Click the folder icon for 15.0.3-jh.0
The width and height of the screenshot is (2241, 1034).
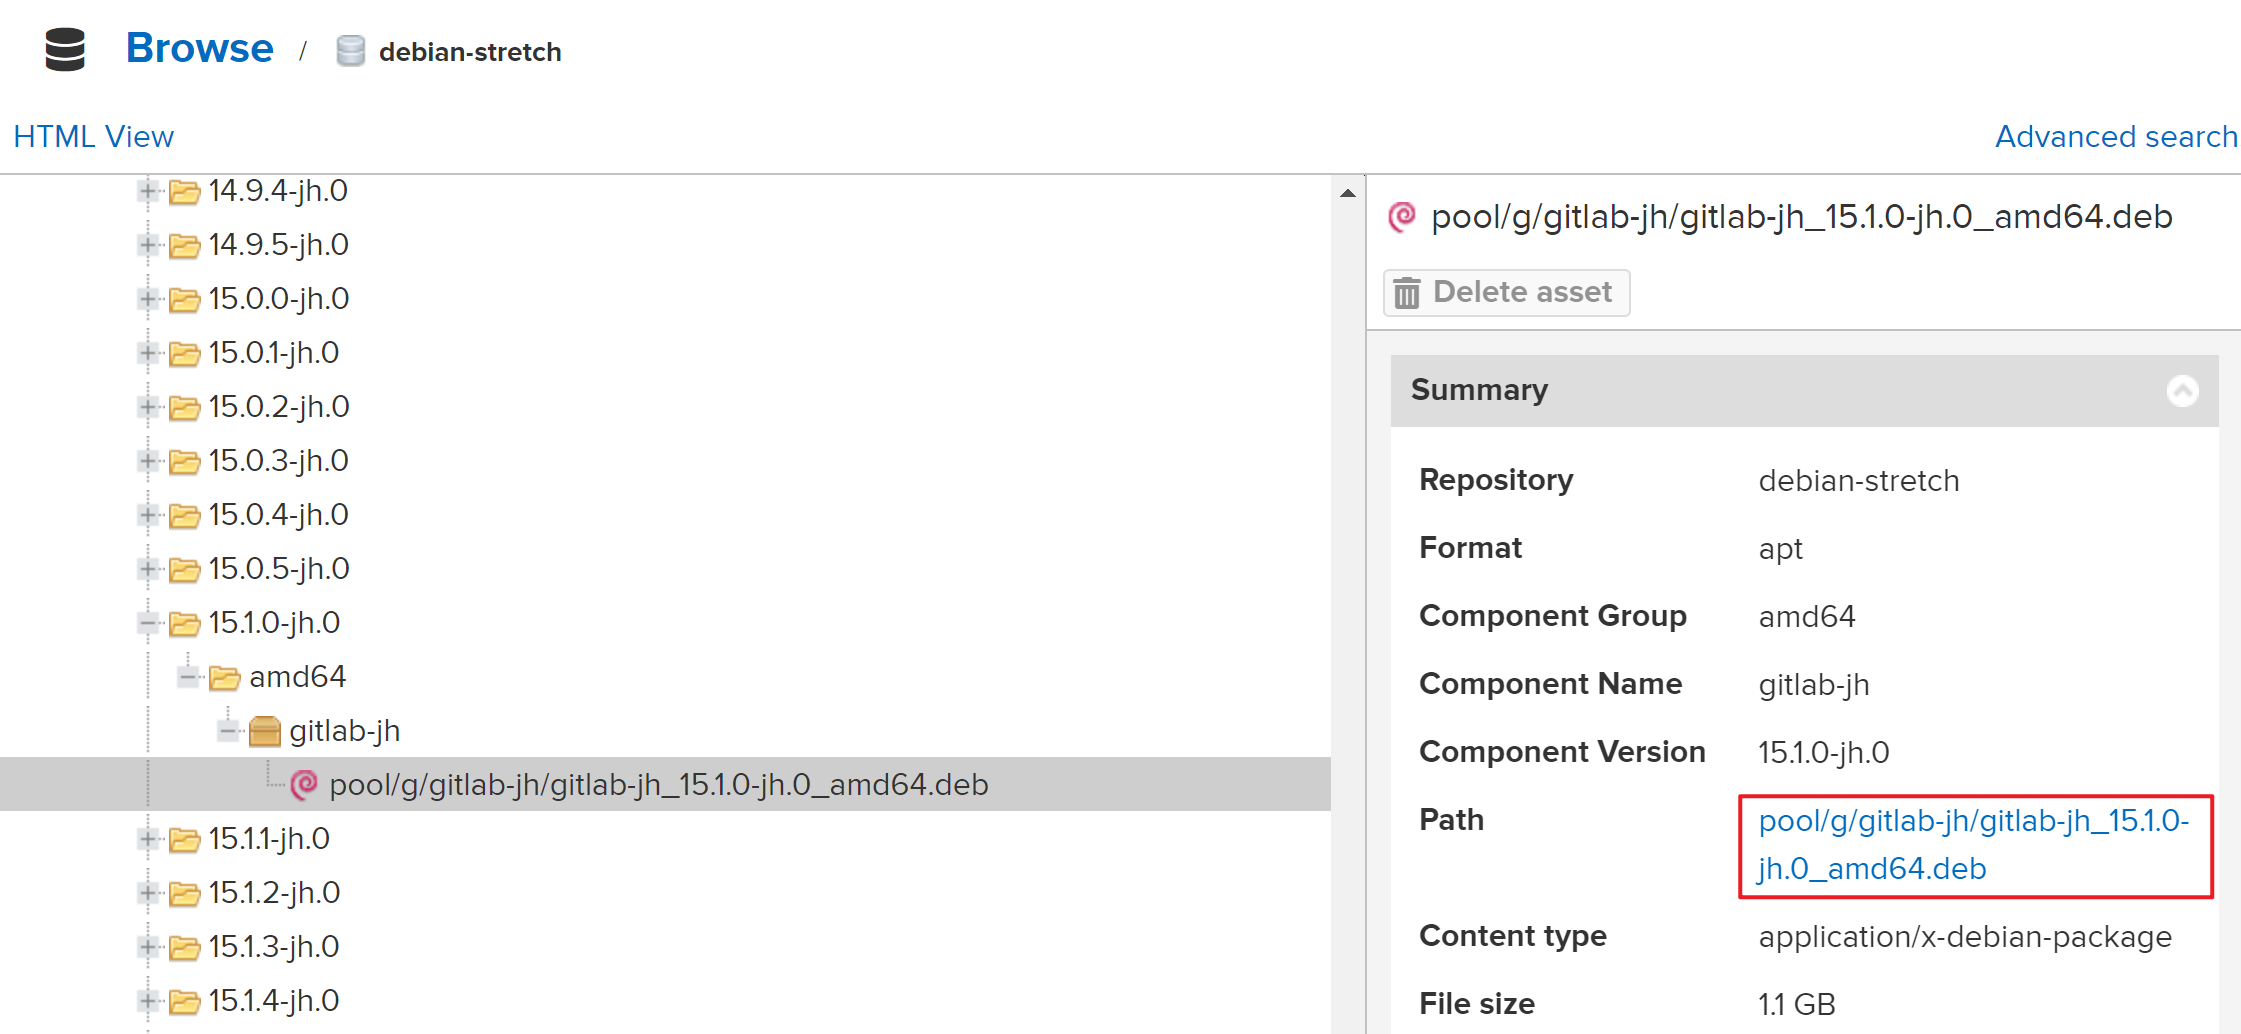[184, 460]
